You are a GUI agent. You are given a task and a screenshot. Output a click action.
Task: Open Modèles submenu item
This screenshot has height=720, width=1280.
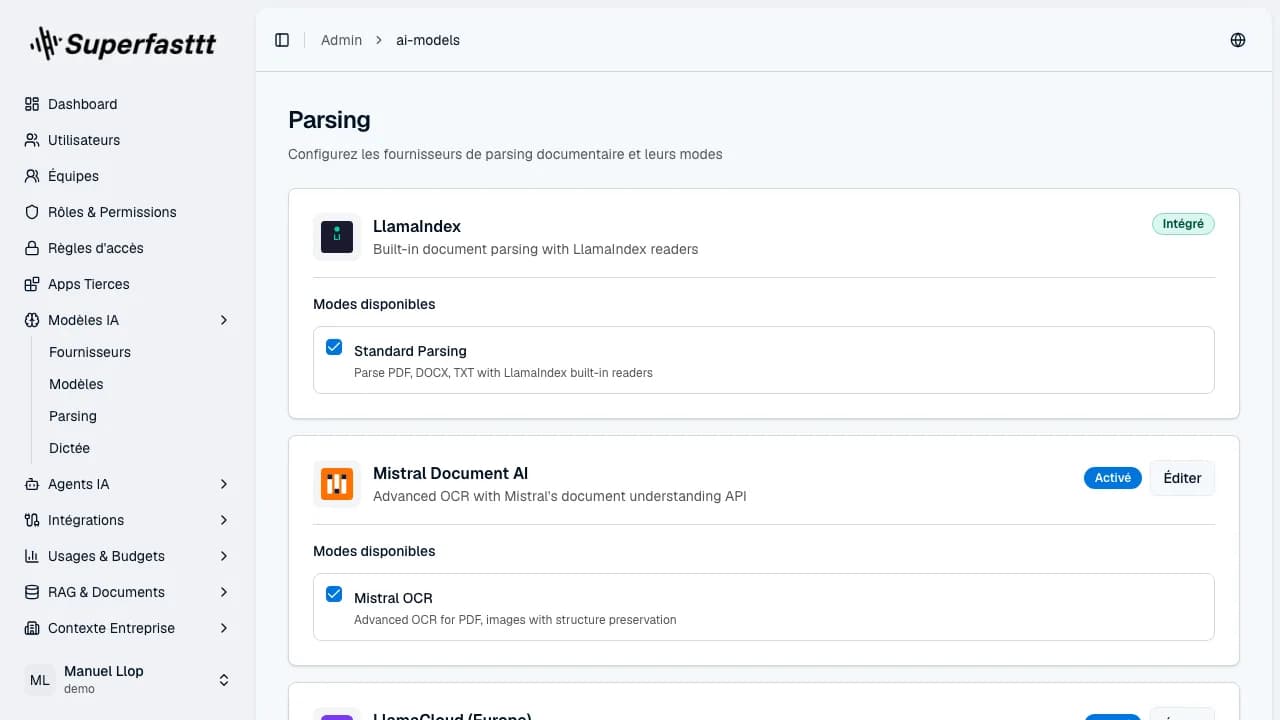pyautogui.click(x=76, y=384)
